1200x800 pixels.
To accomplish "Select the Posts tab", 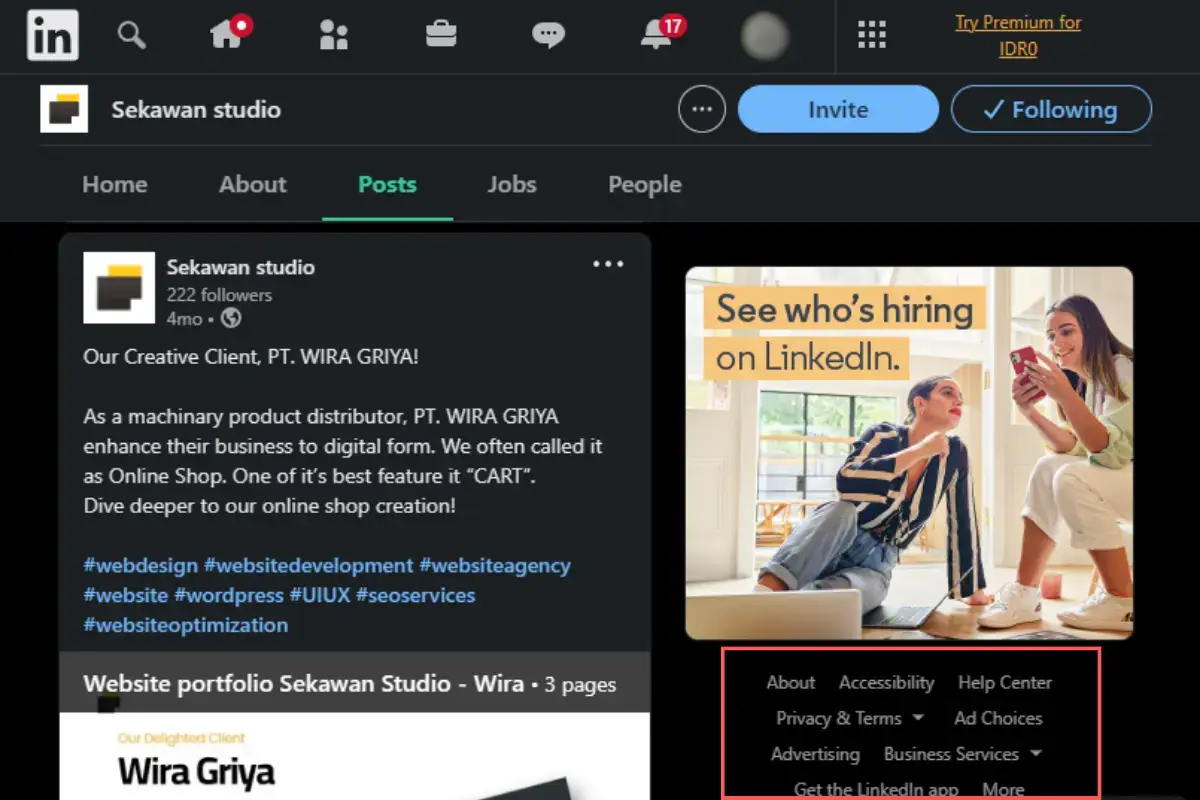I will click(x=387, y=185).
